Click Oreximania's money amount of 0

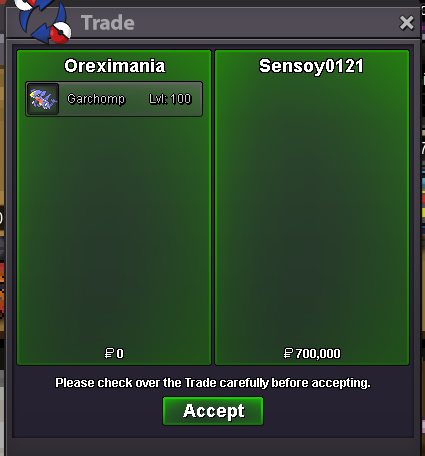pyautogui.click(x=120, y=353)
